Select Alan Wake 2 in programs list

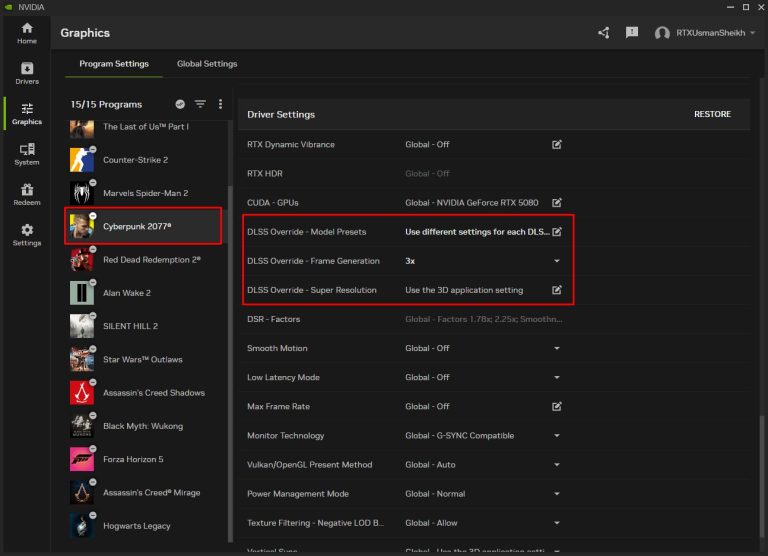(127, 293)
